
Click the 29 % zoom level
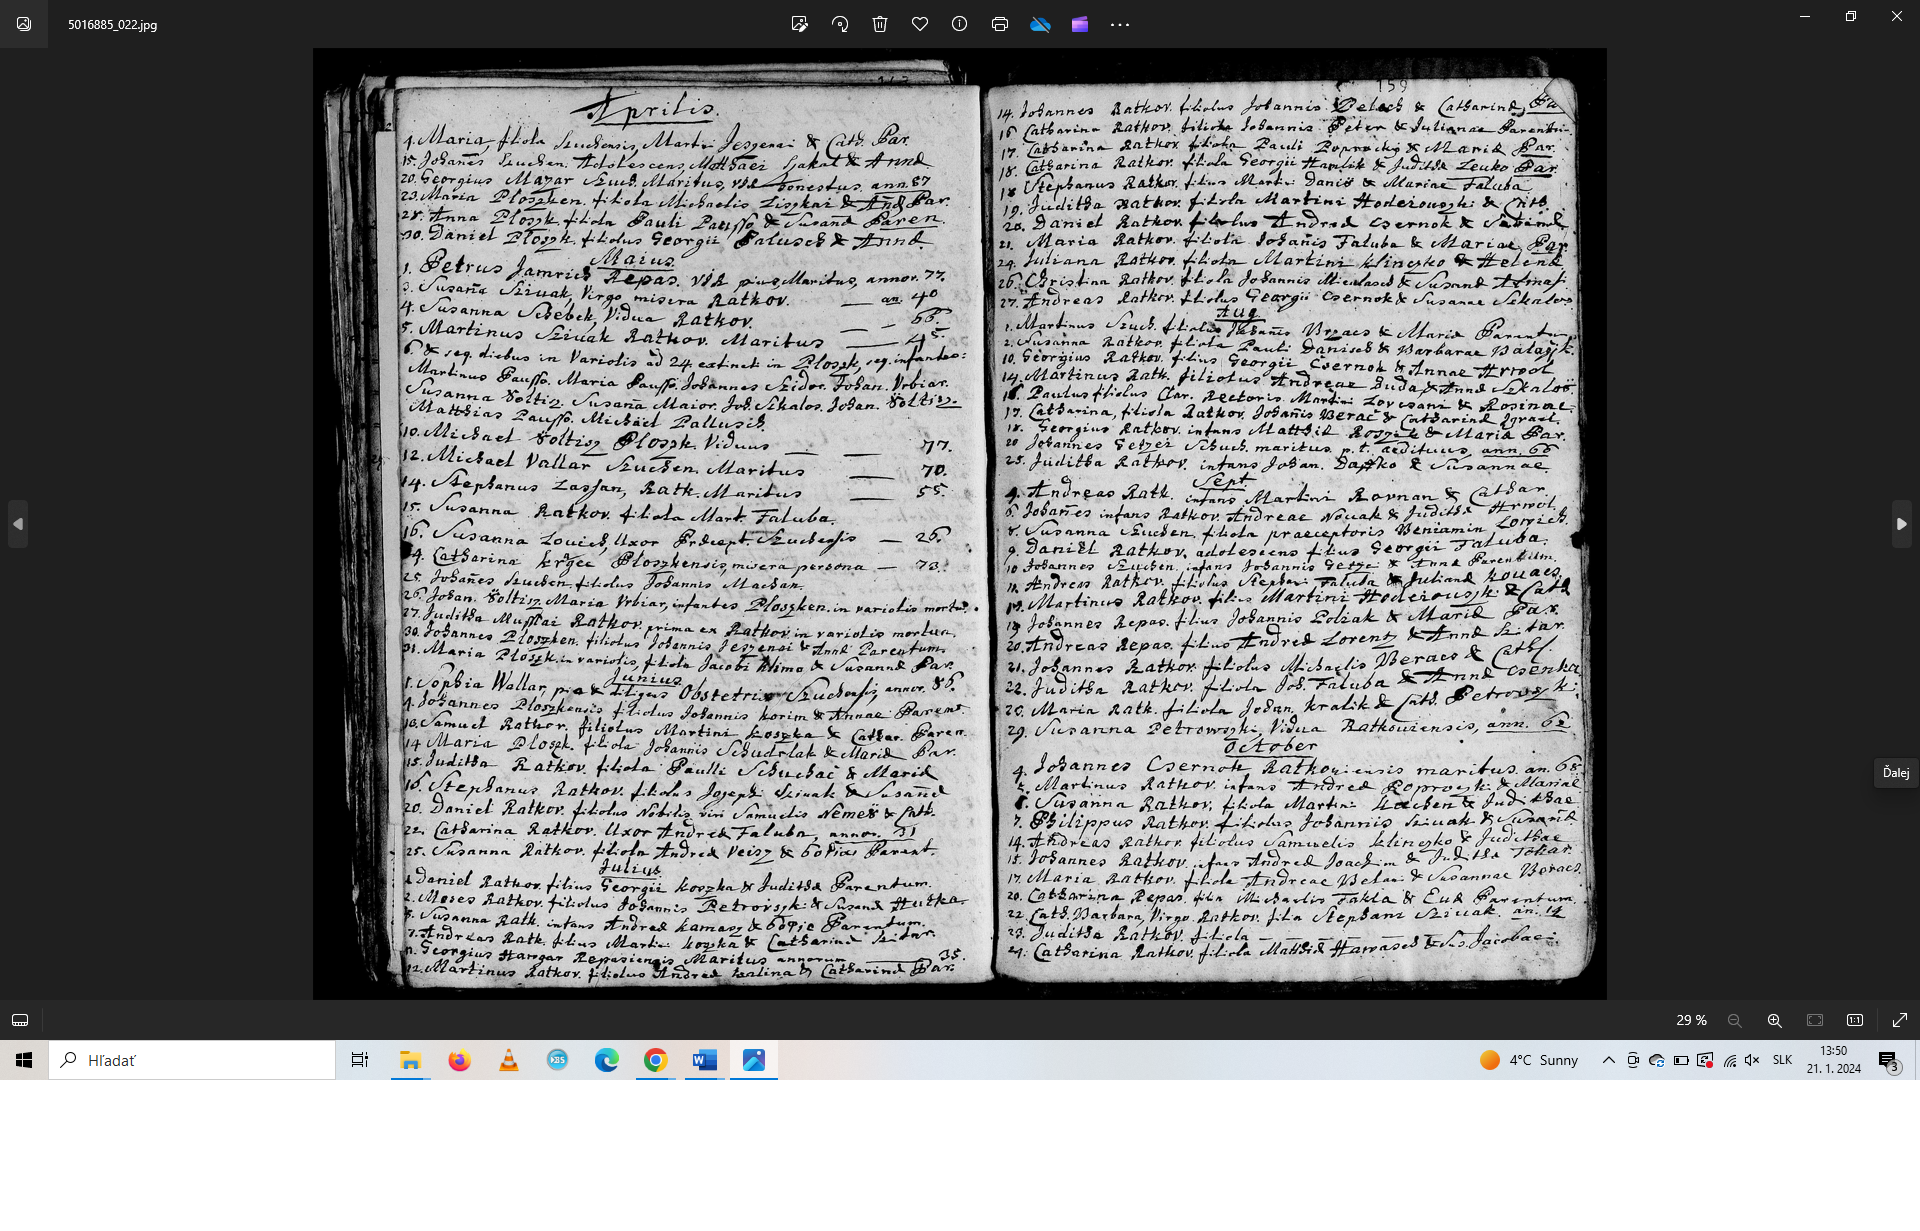[1691, 1020]
